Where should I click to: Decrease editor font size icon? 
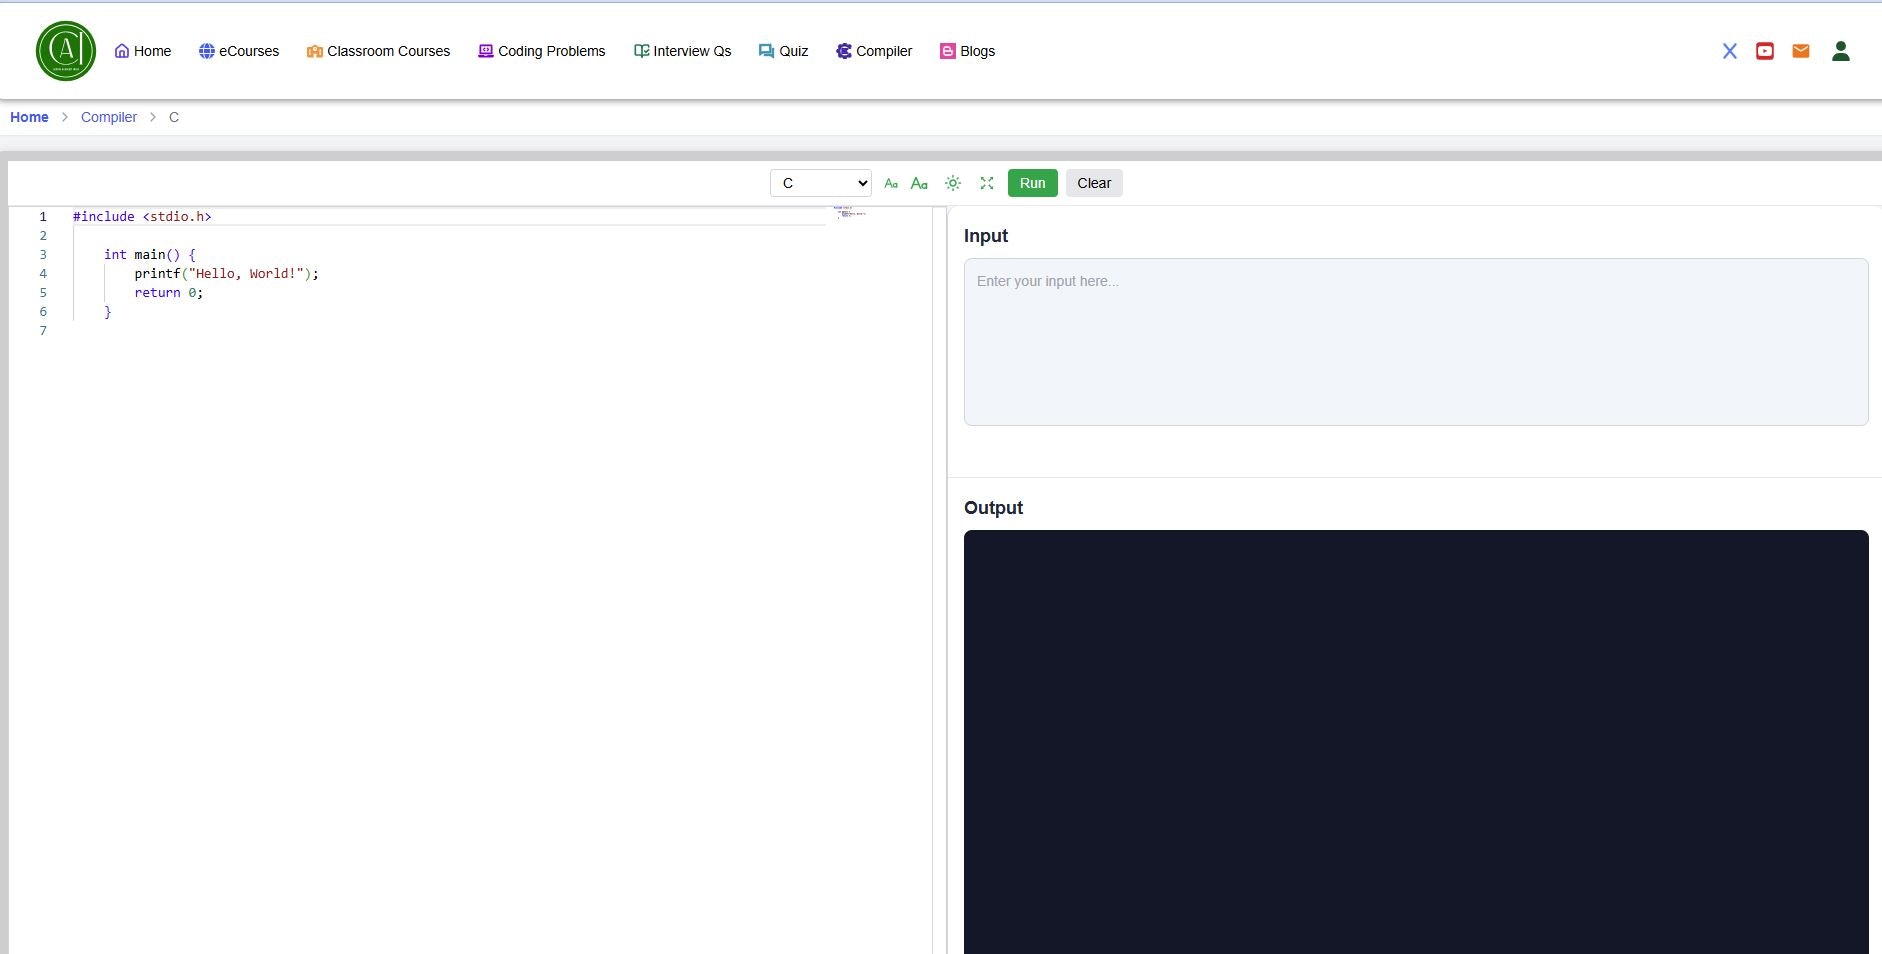pyautogui.click(x=891, y=183)
